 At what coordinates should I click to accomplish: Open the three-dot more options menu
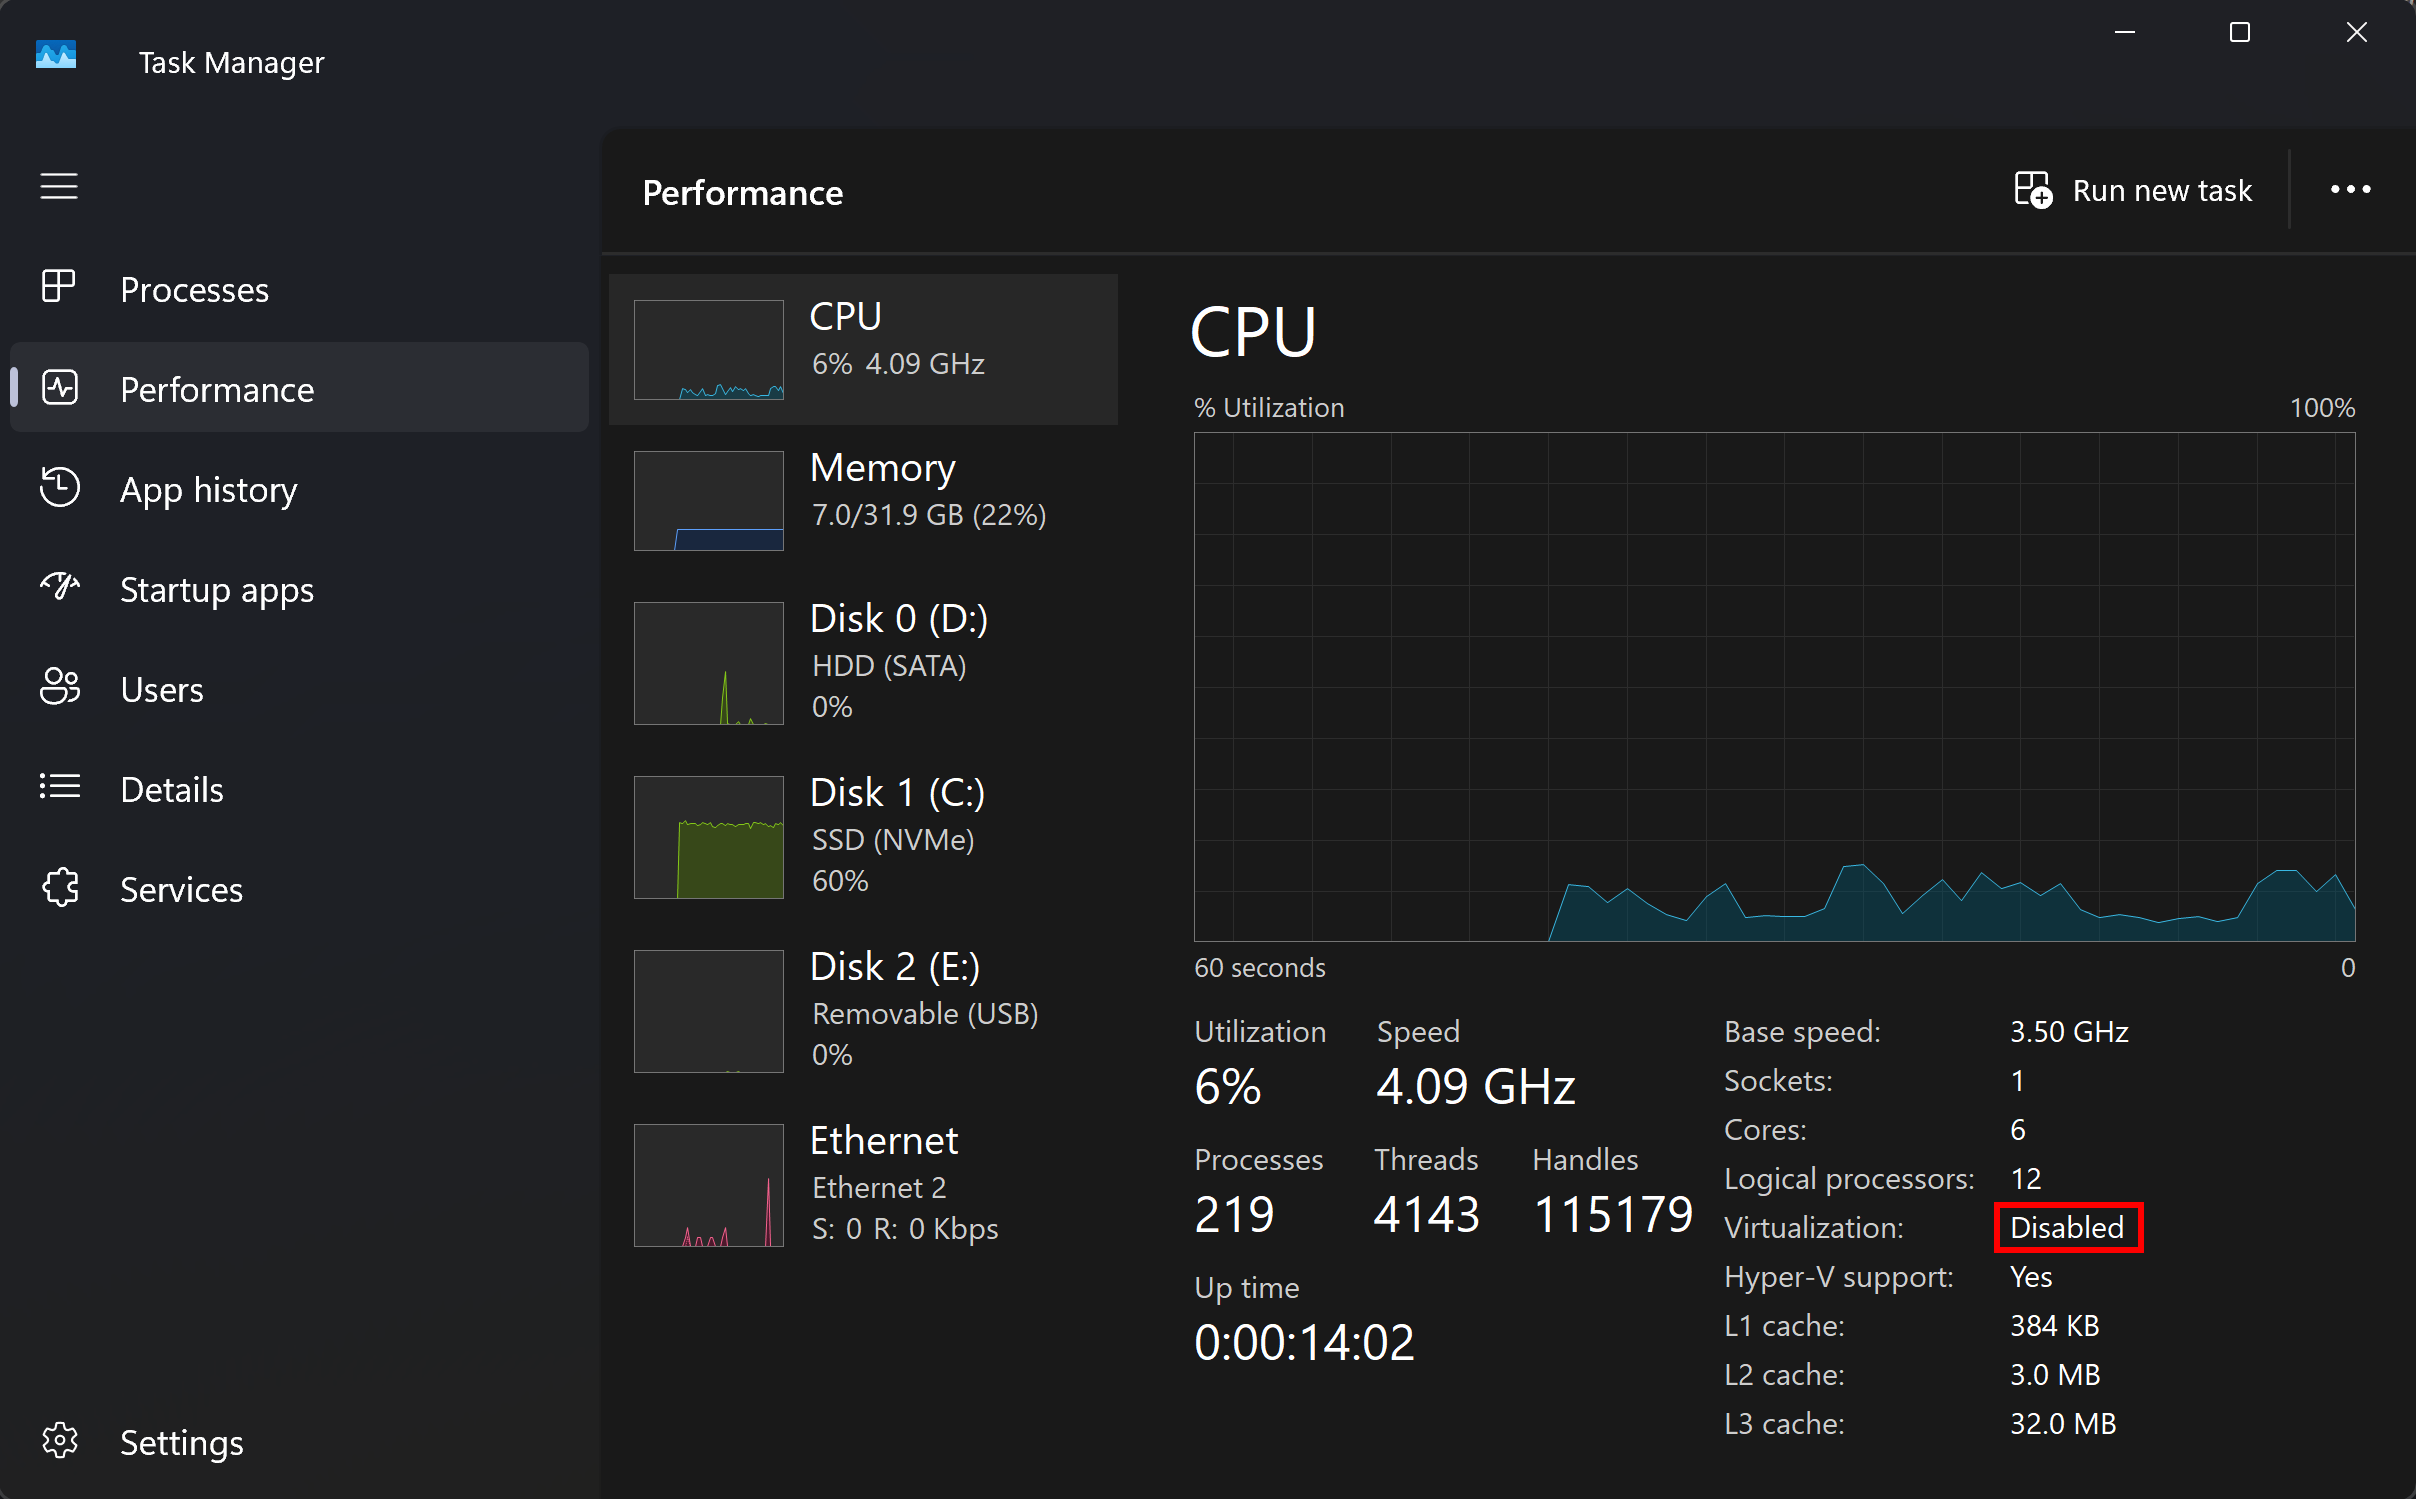click(2351, 190)
